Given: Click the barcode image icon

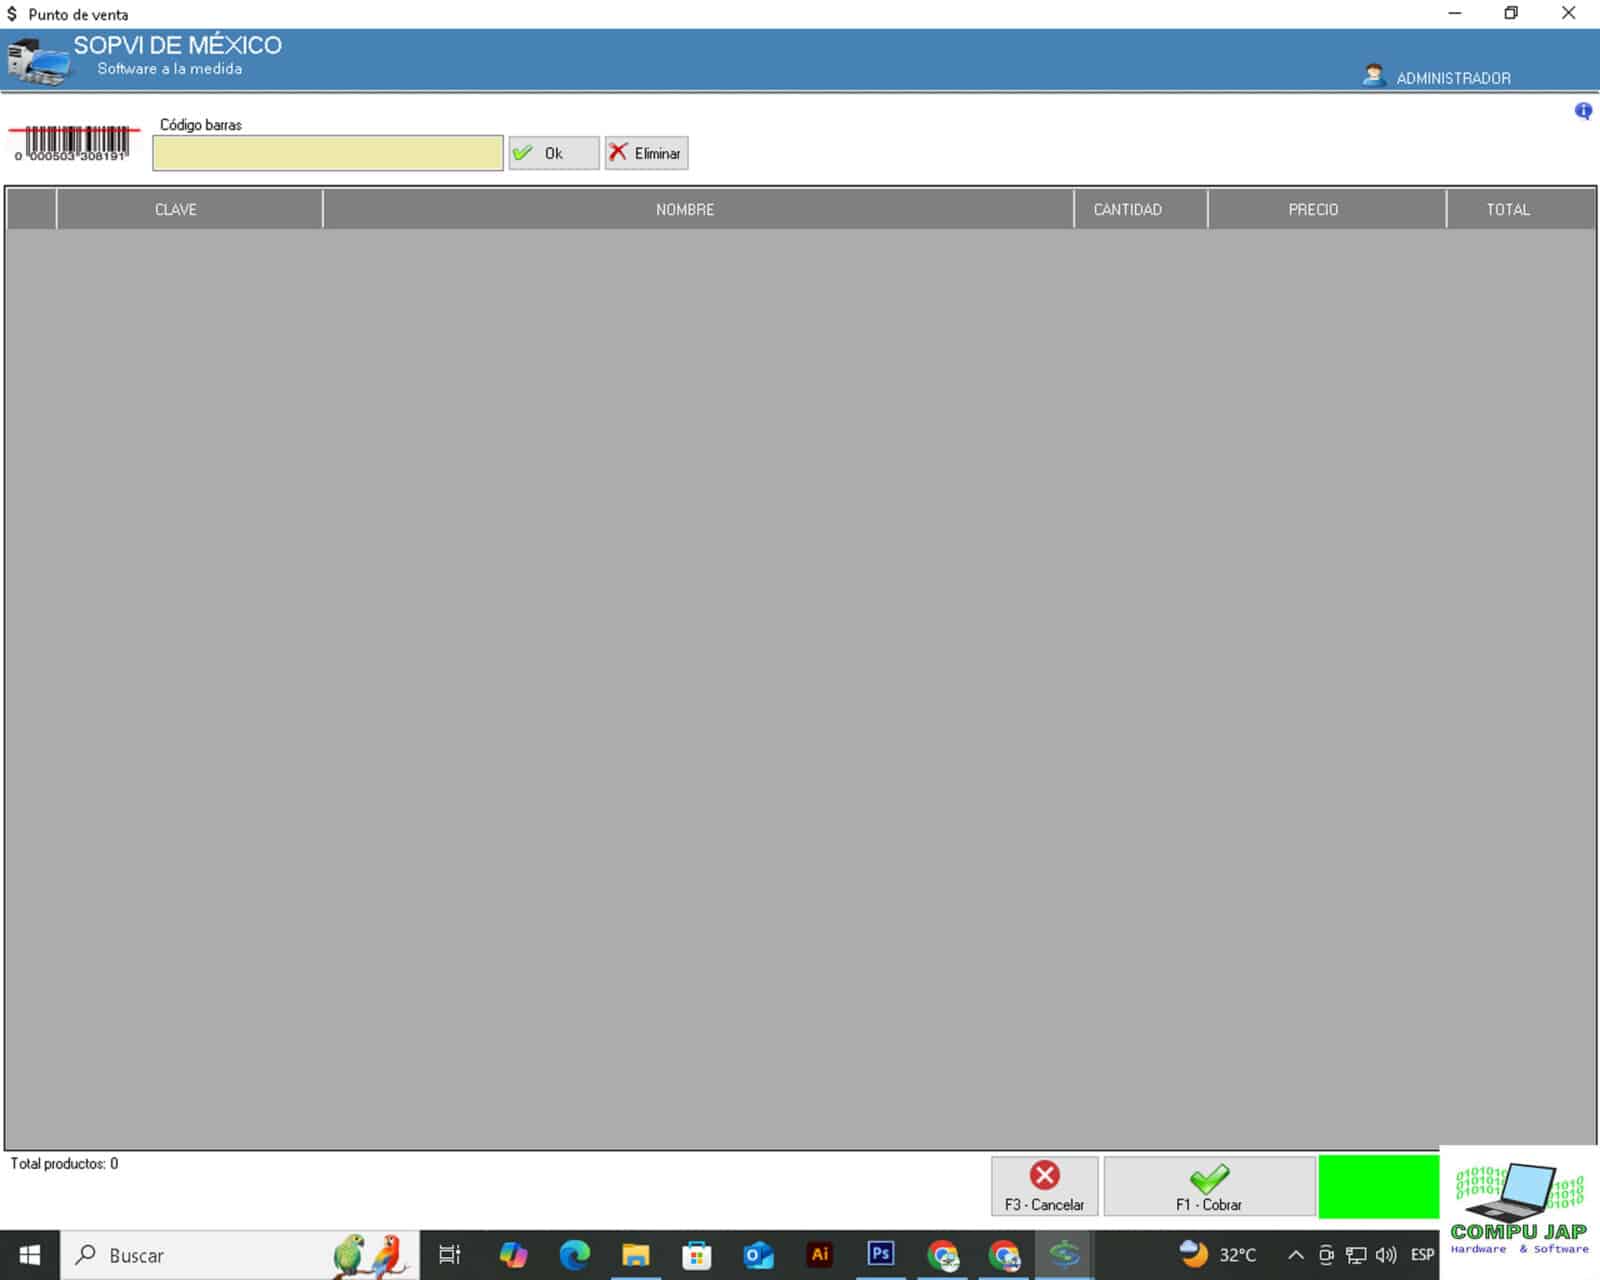Looking at the screenshot, I should click(x=74, y=143).
